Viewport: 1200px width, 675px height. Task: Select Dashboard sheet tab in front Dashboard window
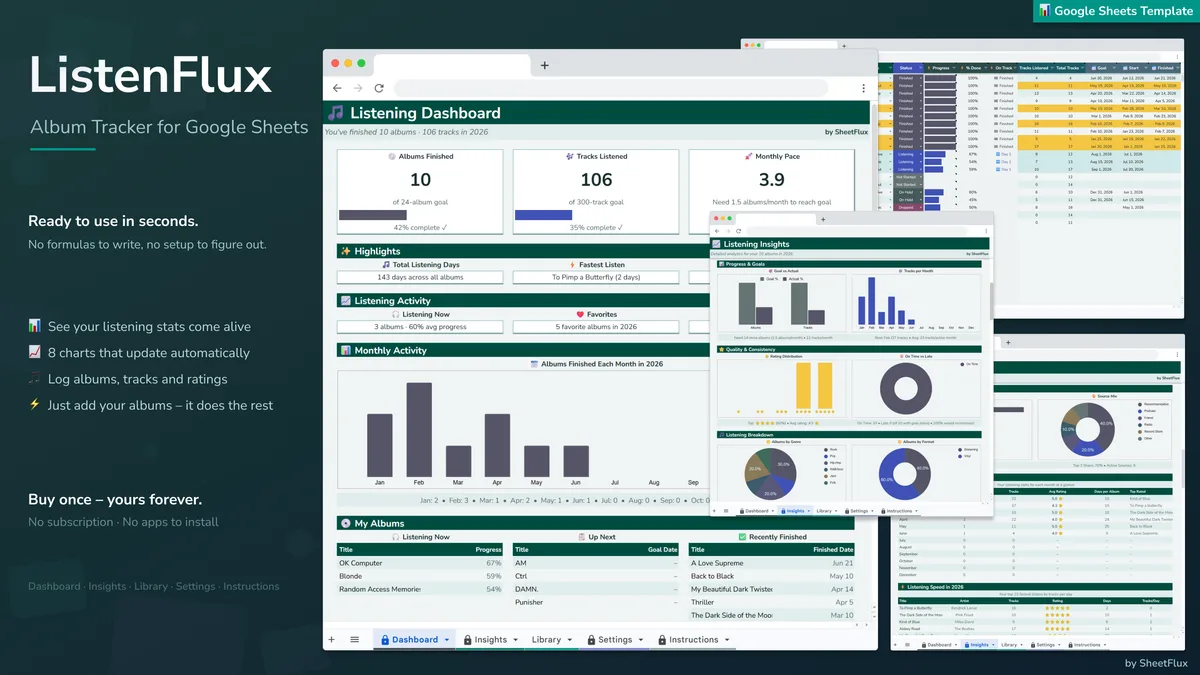(x=414, y=639)
